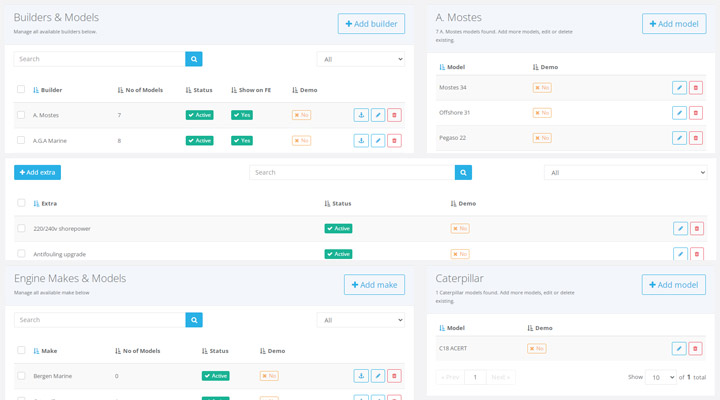Viewport: 720px width, 400px height.
Task: Run the builders search with magnifier button
Action: click(x=194, y=59)
